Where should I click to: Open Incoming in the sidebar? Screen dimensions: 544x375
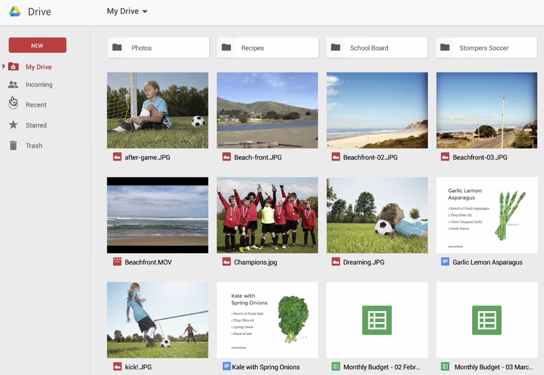click(39, 84)
